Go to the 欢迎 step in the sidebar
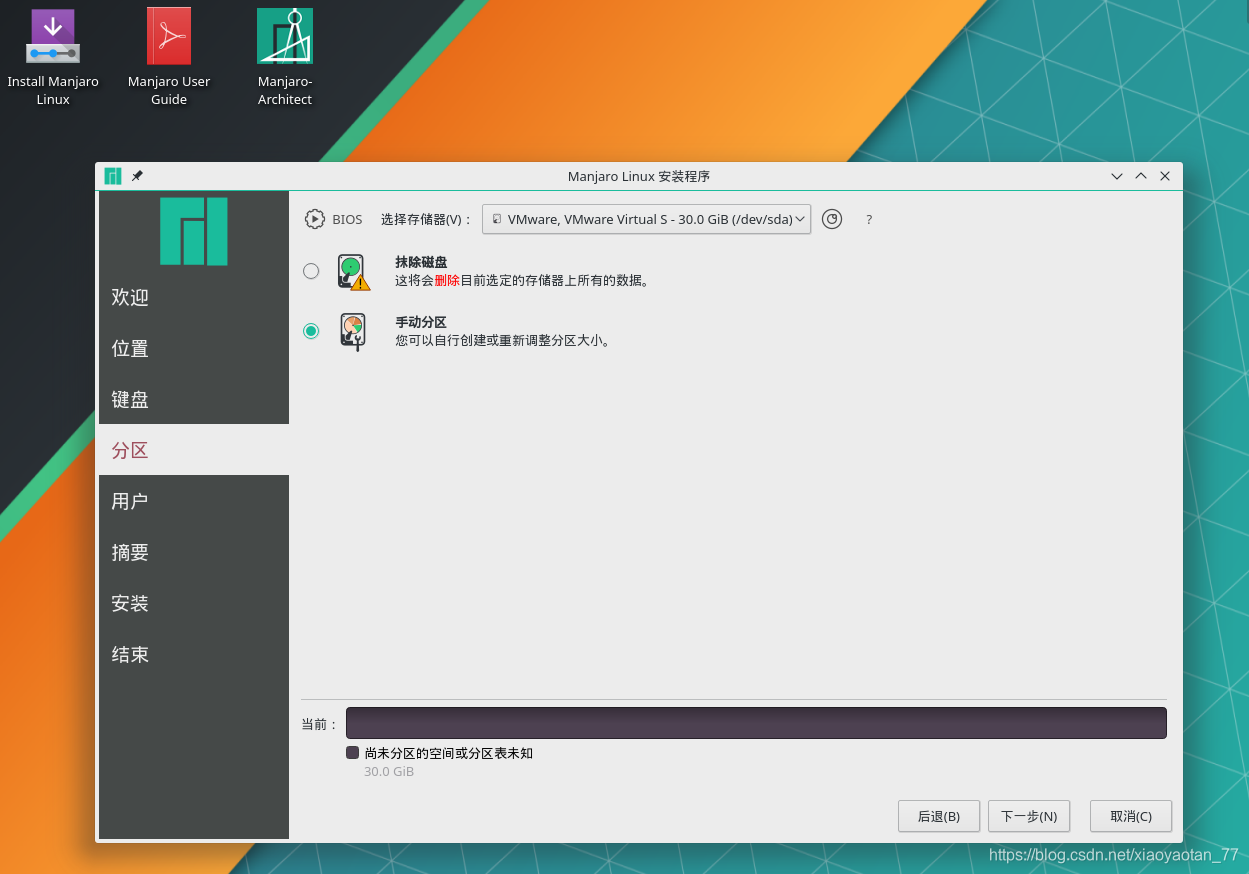 (x=194, y=297)
